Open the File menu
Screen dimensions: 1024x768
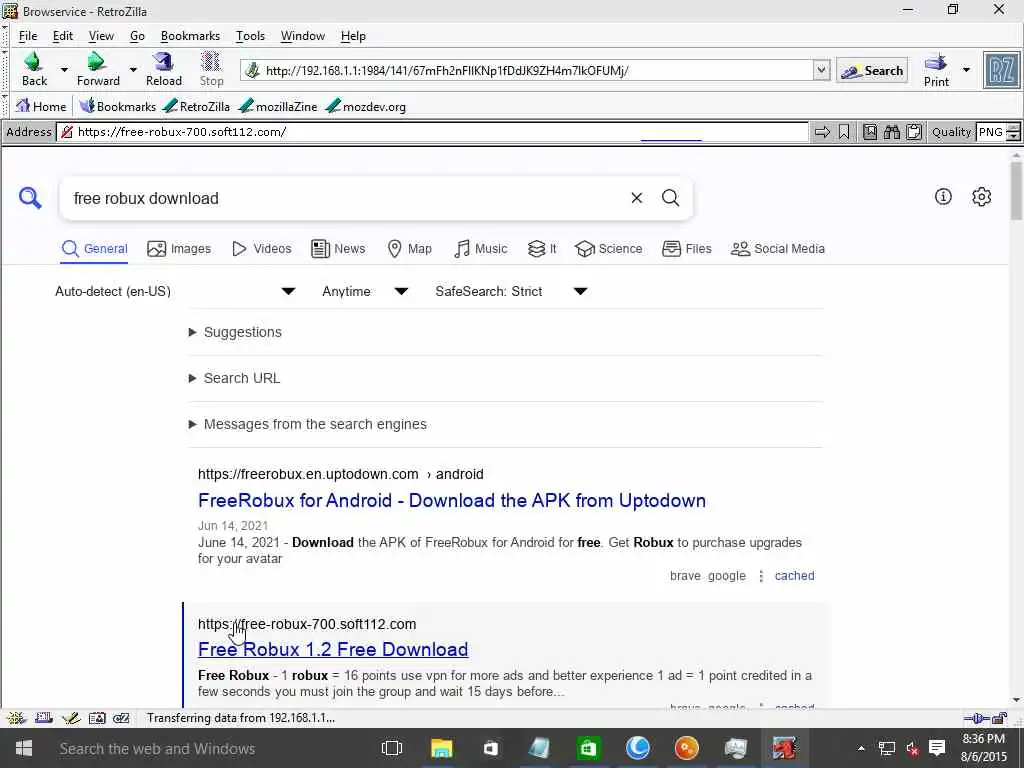pos(28,36)
